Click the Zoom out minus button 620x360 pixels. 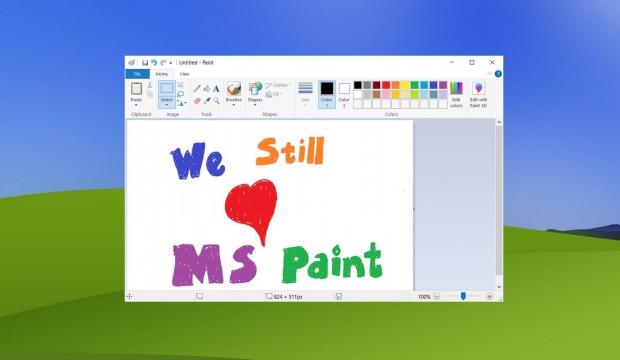pyautogui.click(x=437, y=296)
